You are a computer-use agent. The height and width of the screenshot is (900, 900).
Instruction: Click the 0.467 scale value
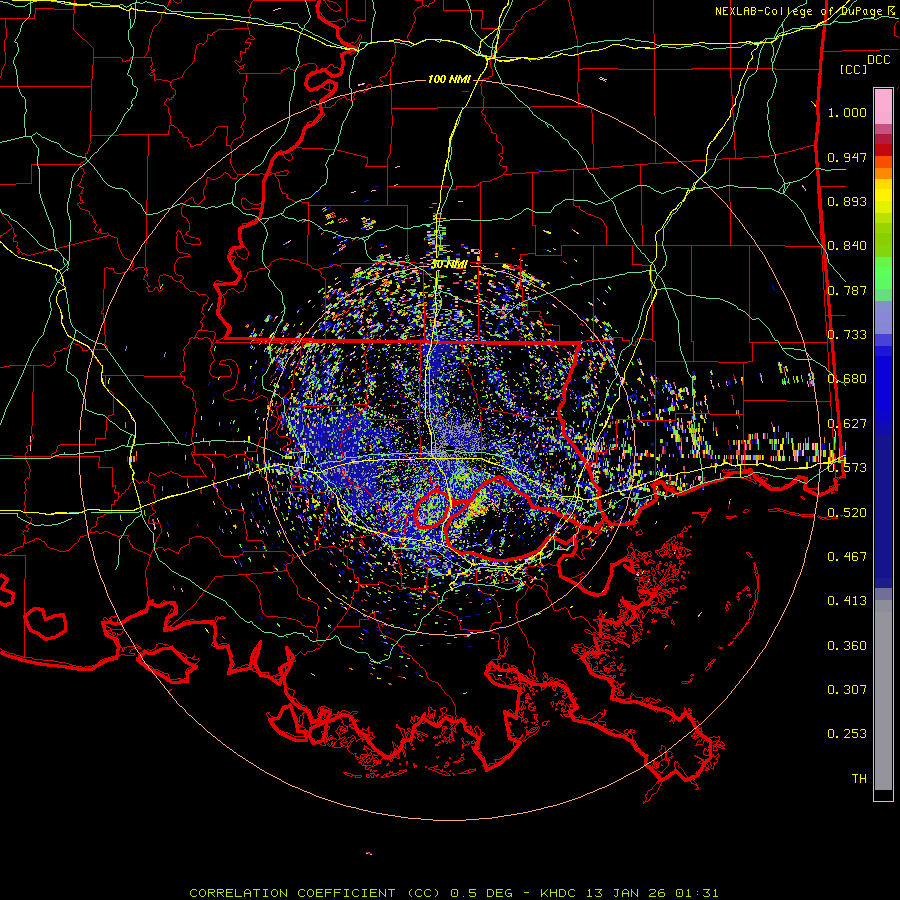[847, 556]
